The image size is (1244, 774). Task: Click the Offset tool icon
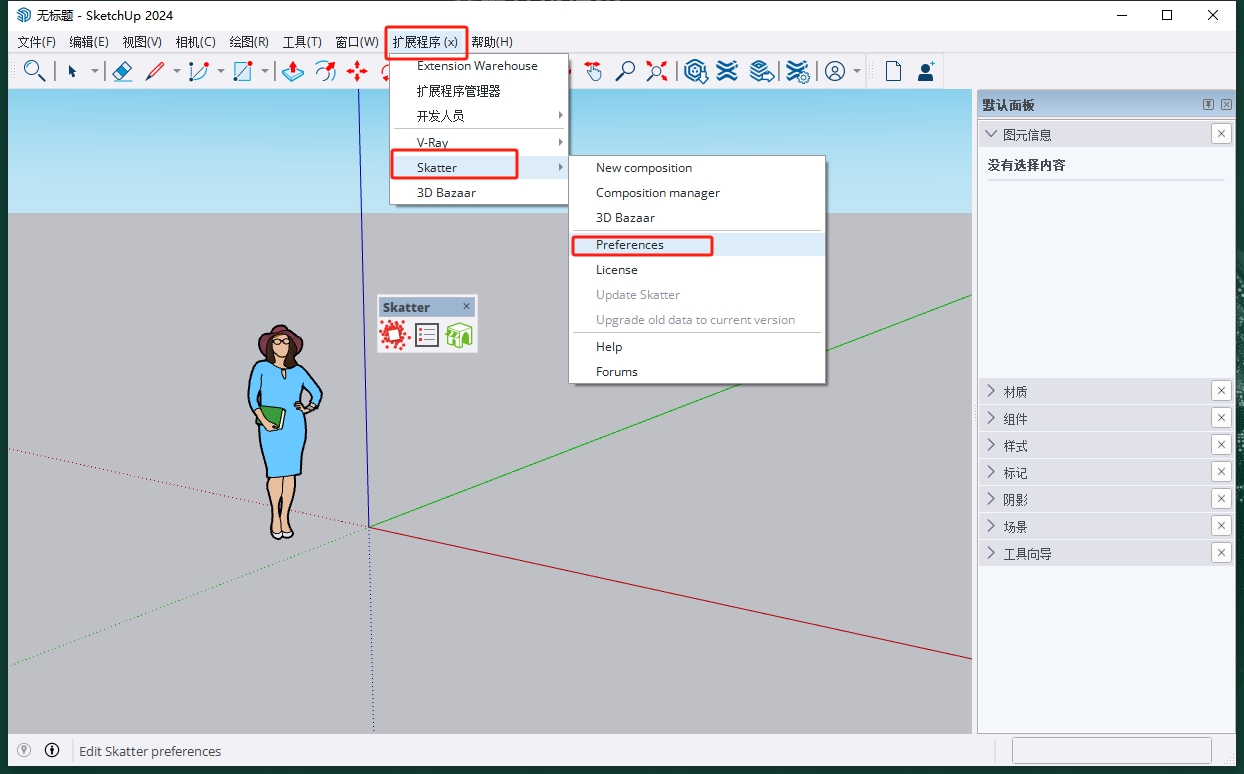(325, 71)
